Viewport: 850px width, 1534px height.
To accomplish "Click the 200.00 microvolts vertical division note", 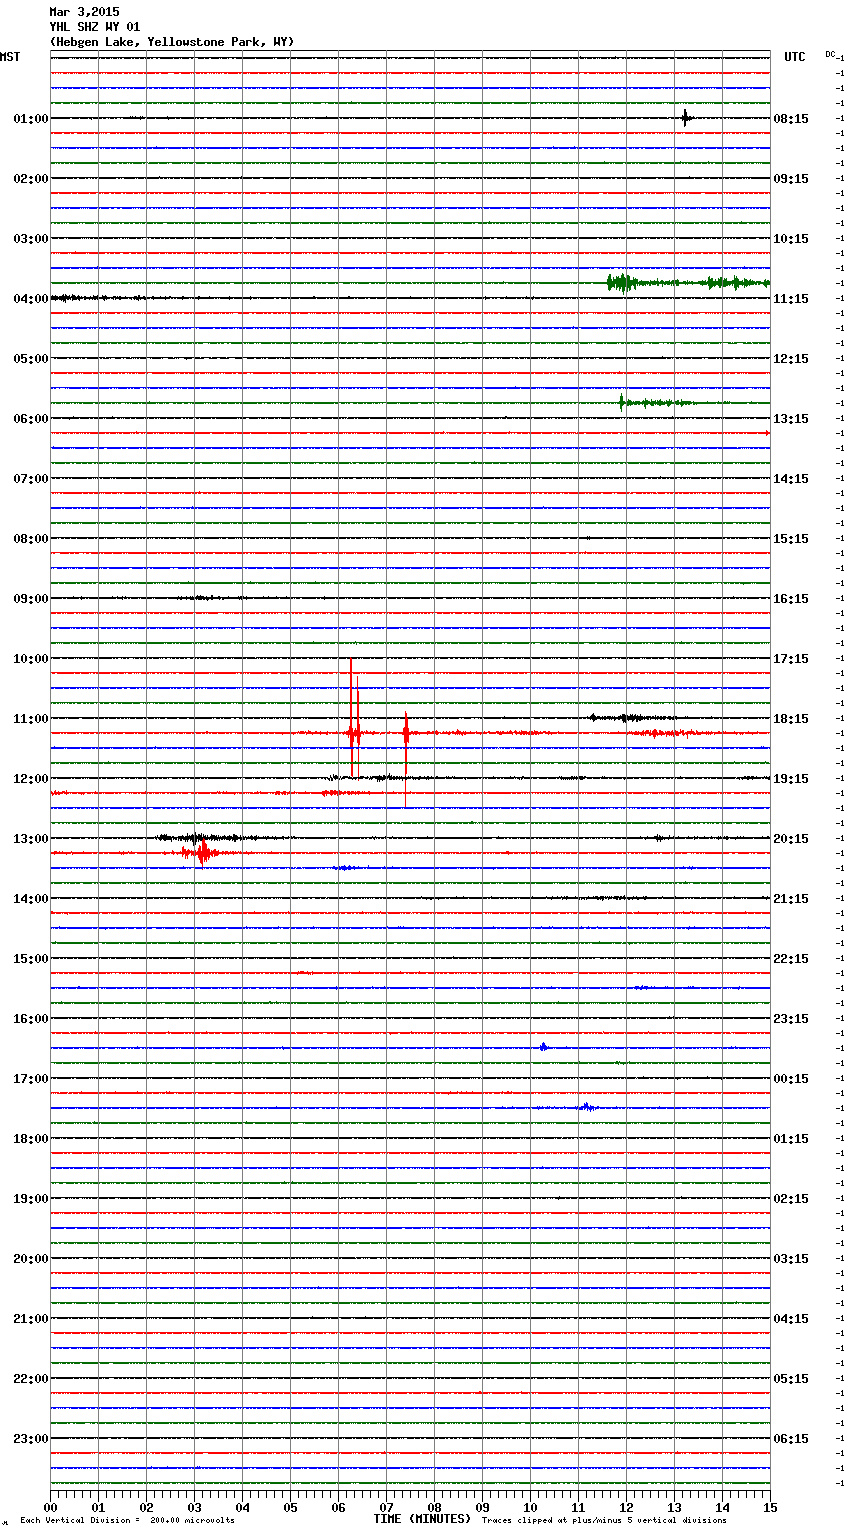I will pyautogui.click(x=128, y=1520).
